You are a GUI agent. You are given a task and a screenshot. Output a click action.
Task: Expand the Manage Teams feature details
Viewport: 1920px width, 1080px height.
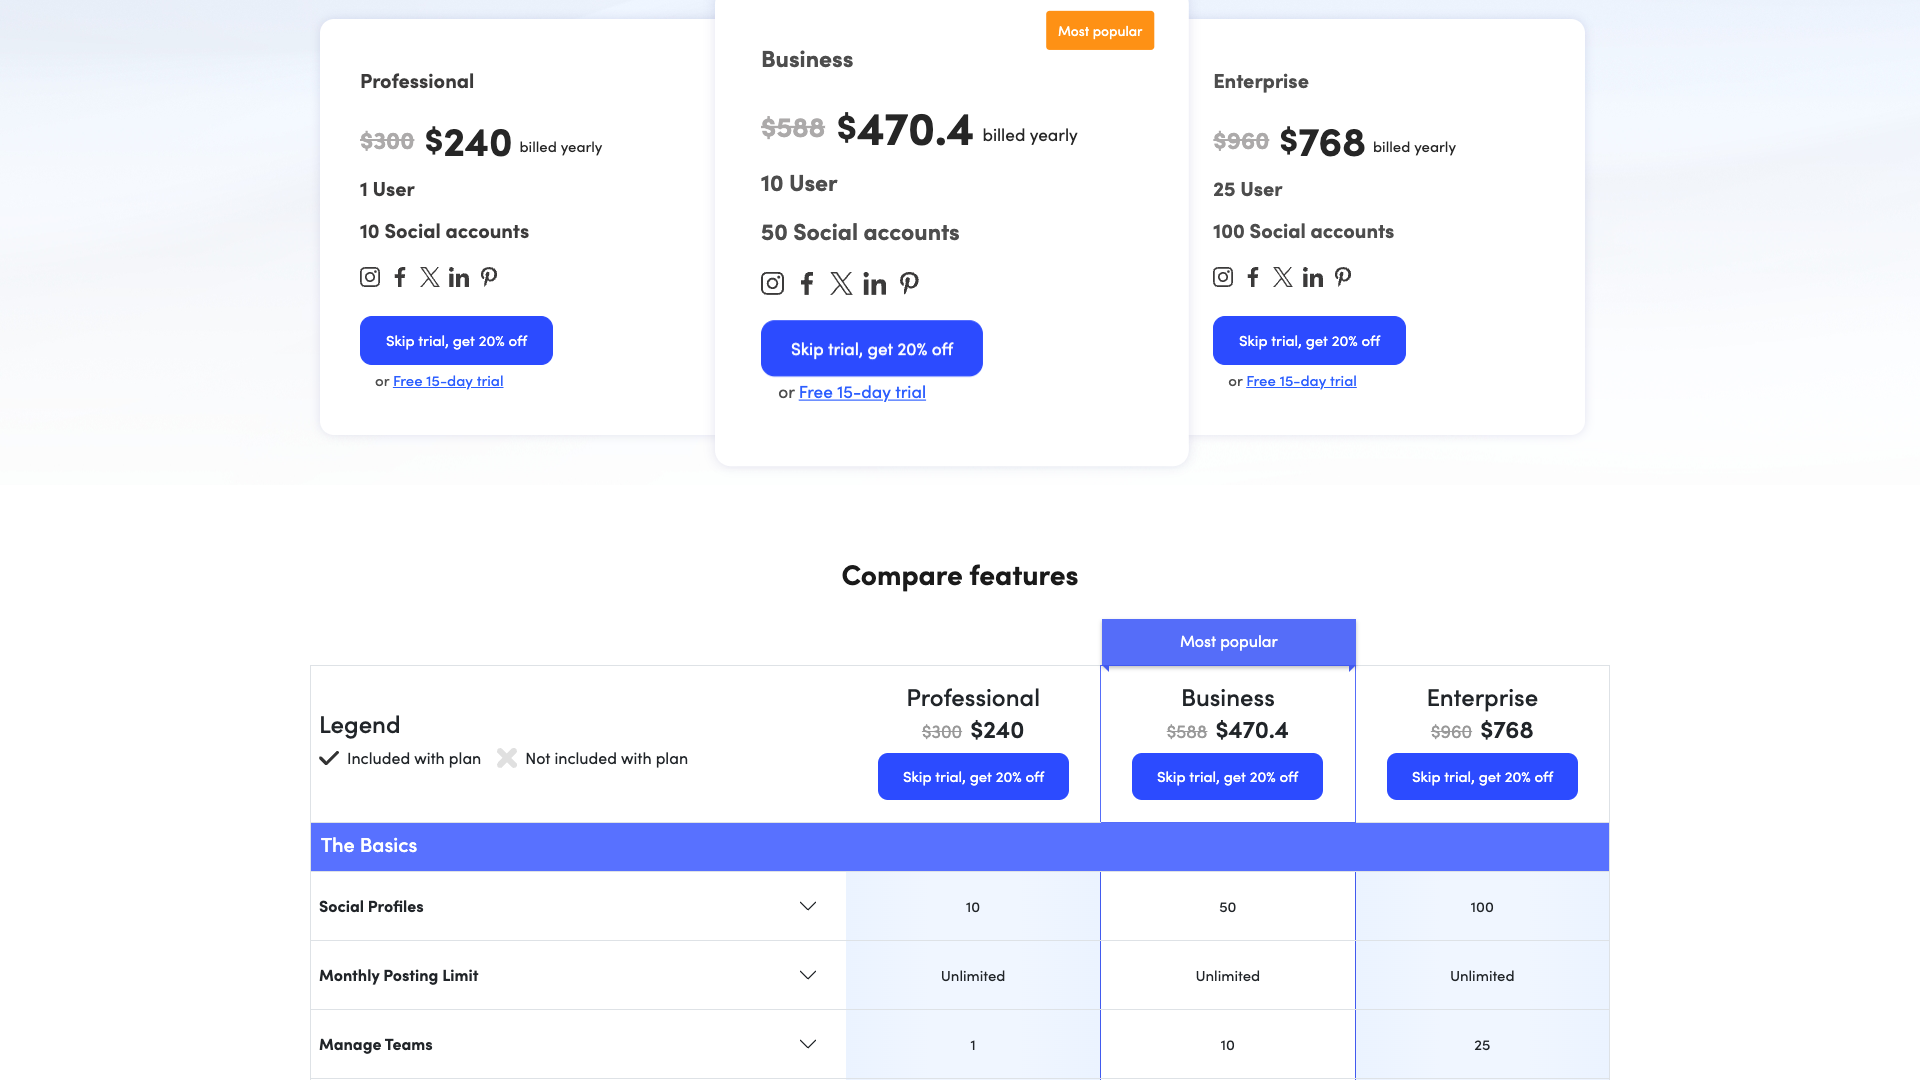point(807,1044)
